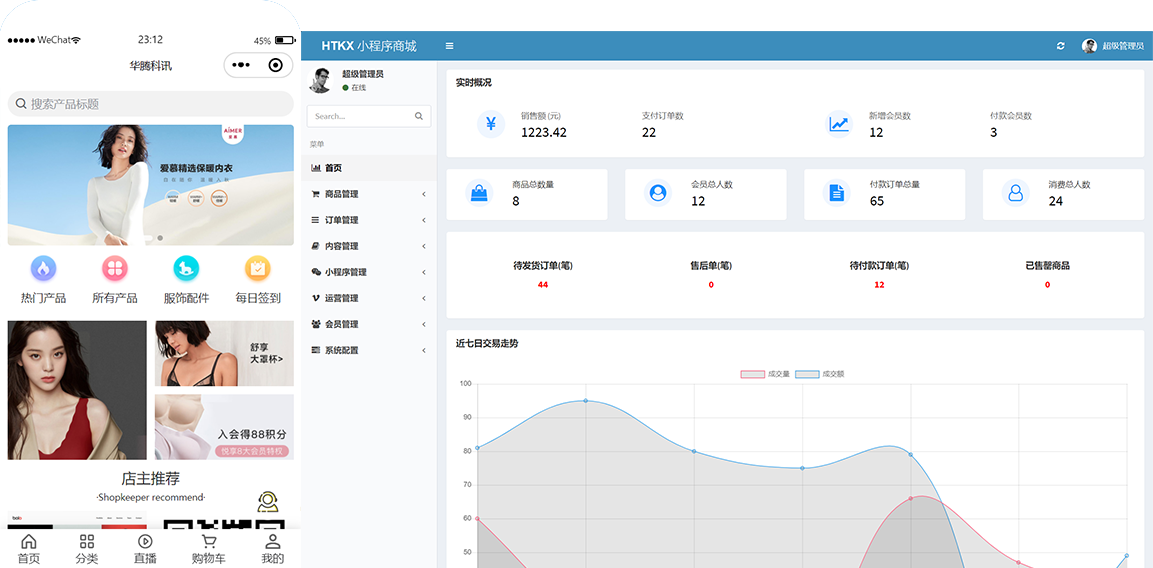The image size is (1153, 568).
Task: Tap the 服饰配件 rocking horse icon
Action: pos(186,268)
